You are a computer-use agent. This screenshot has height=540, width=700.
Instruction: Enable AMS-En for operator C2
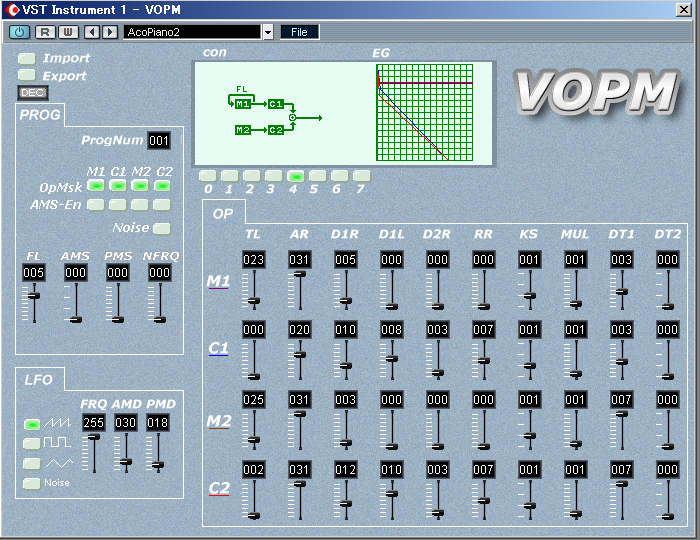(162, 205)
